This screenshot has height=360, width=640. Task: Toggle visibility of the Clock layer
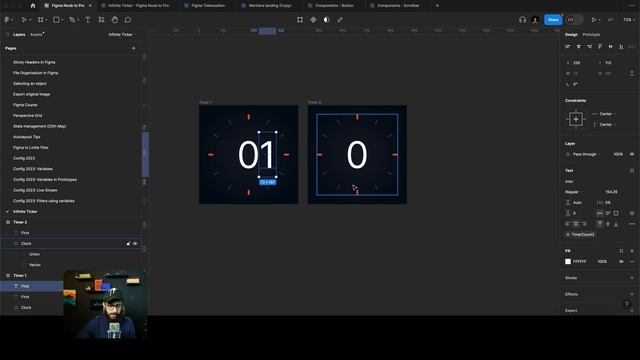tap(135, 244)
